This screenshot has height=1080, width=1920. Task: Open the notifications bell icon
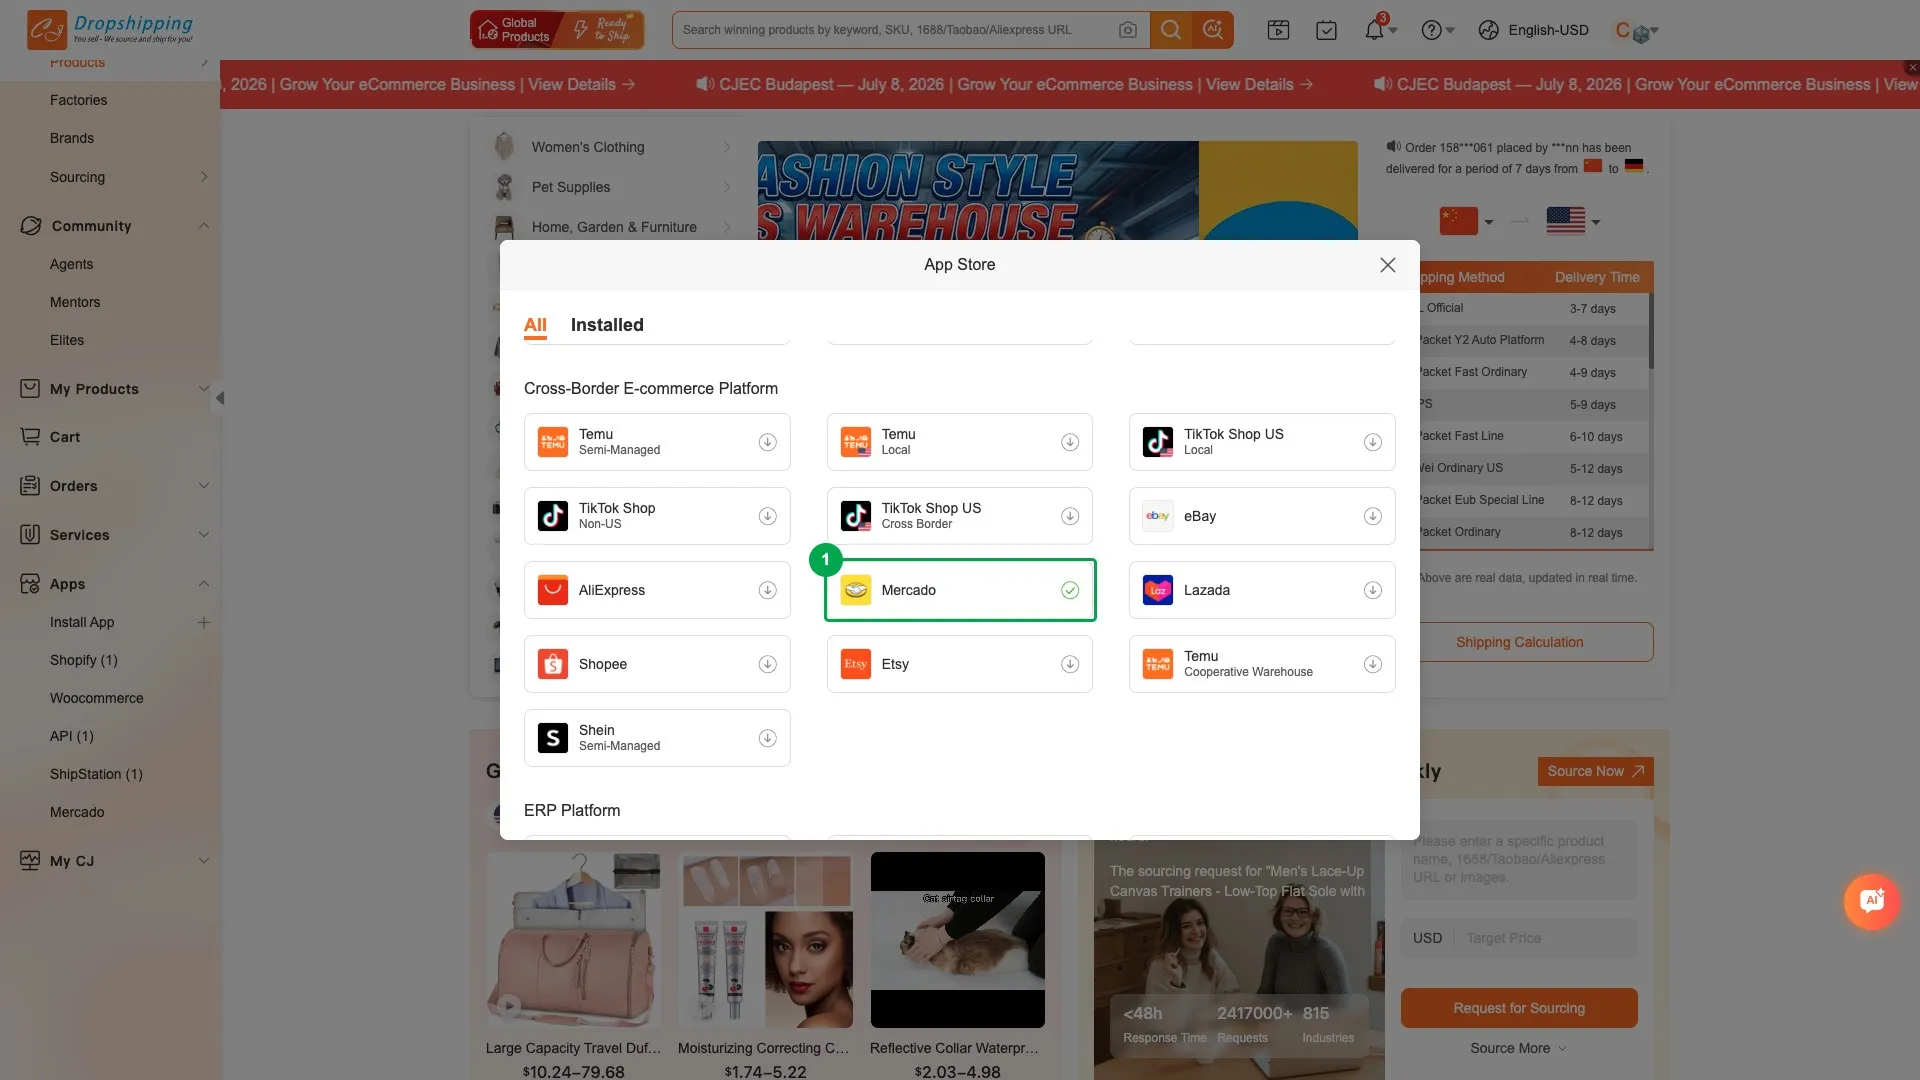[x=1374, y=30]
